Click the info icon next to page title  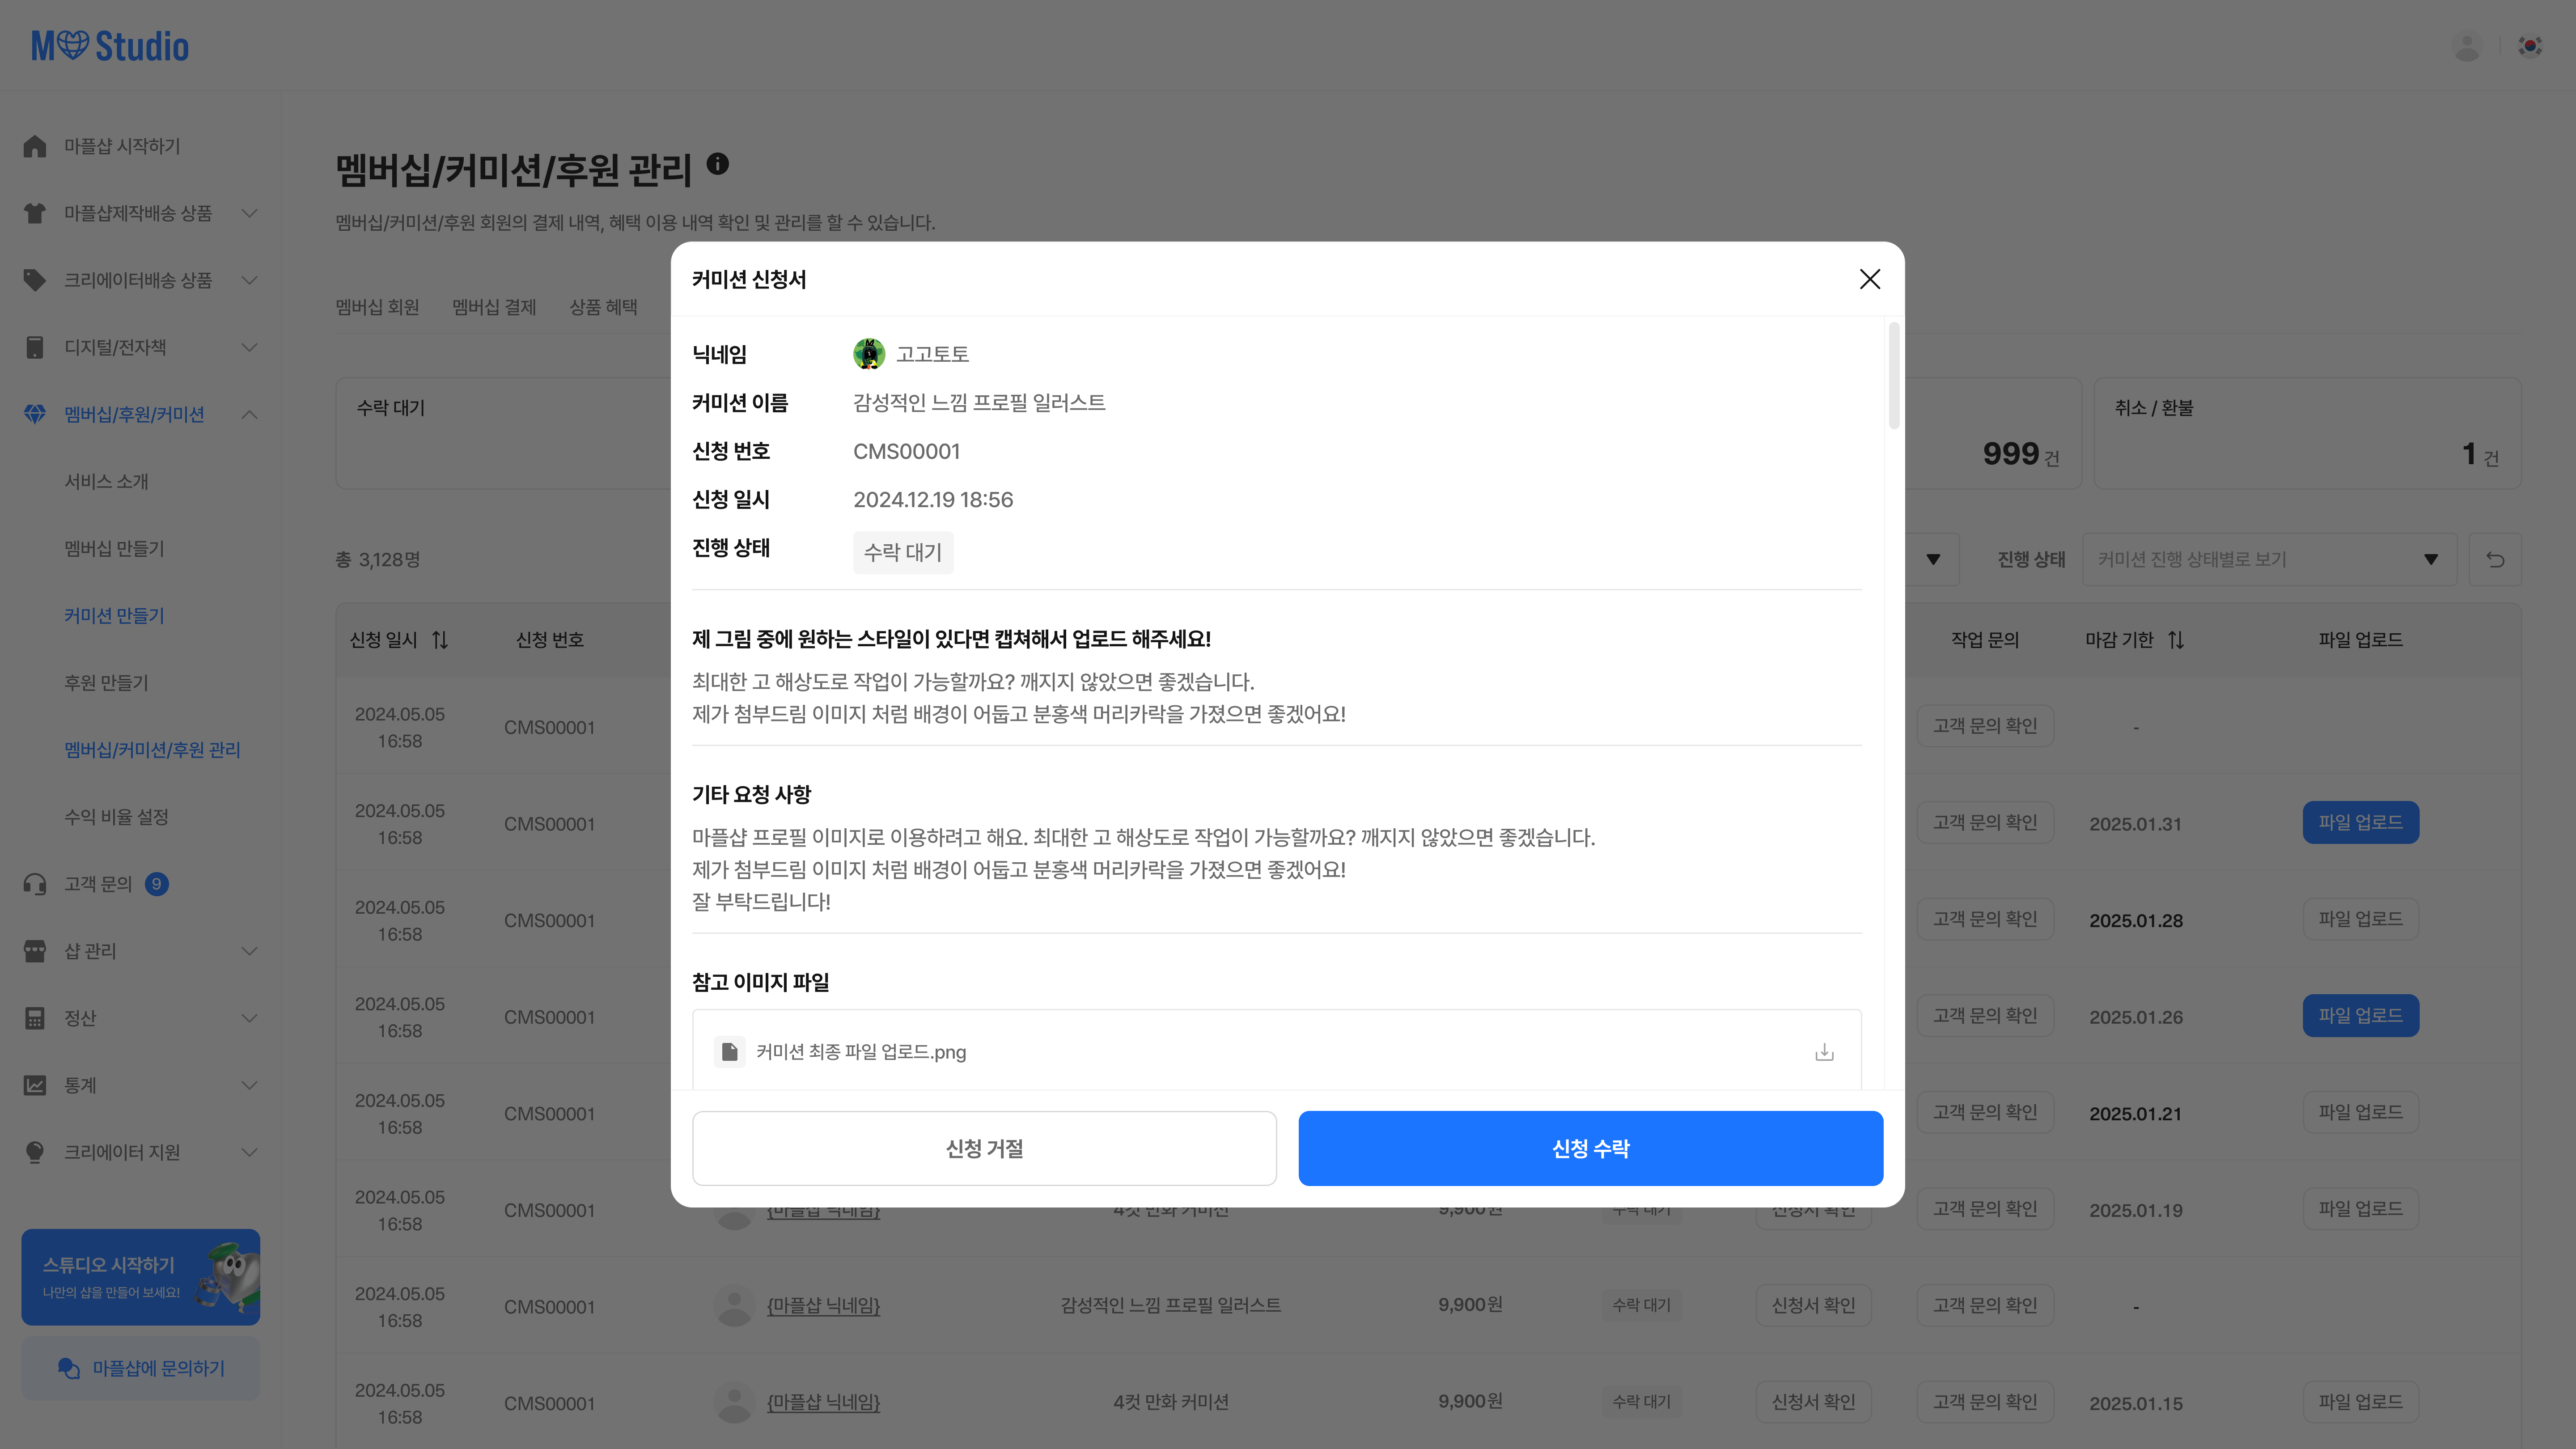coord(717,164)
